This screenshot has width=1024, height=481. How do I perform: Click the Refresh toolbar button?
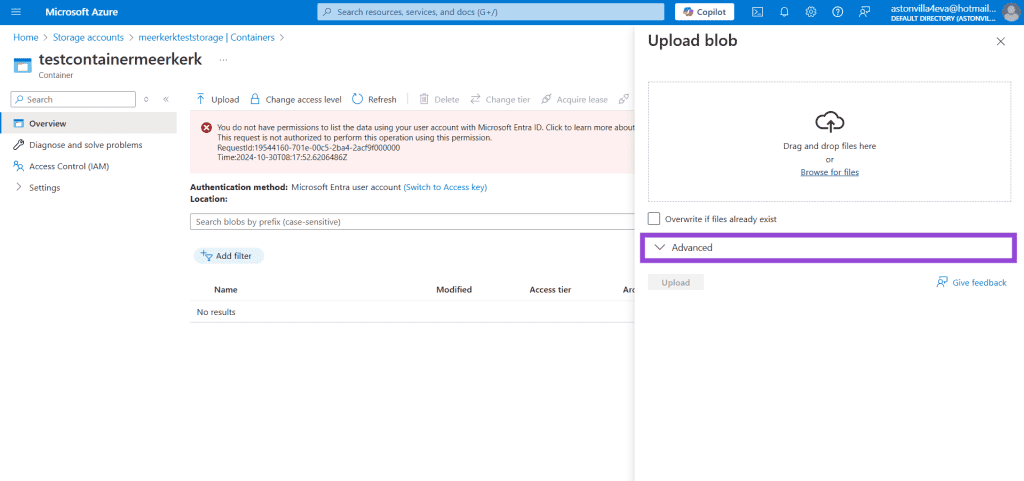(x=374, y=100)
